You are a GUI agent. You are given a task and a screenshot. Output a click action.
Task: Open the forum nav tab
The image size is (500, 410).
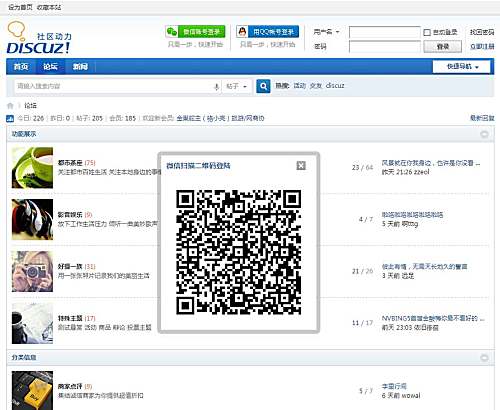click(x=50, y=67)
